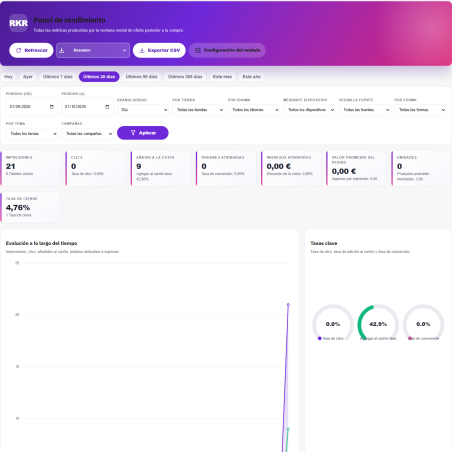This screenshot has width=452, height=452.
Task: Click the 42.9% add-to-cart gauge
Action: 378,323
